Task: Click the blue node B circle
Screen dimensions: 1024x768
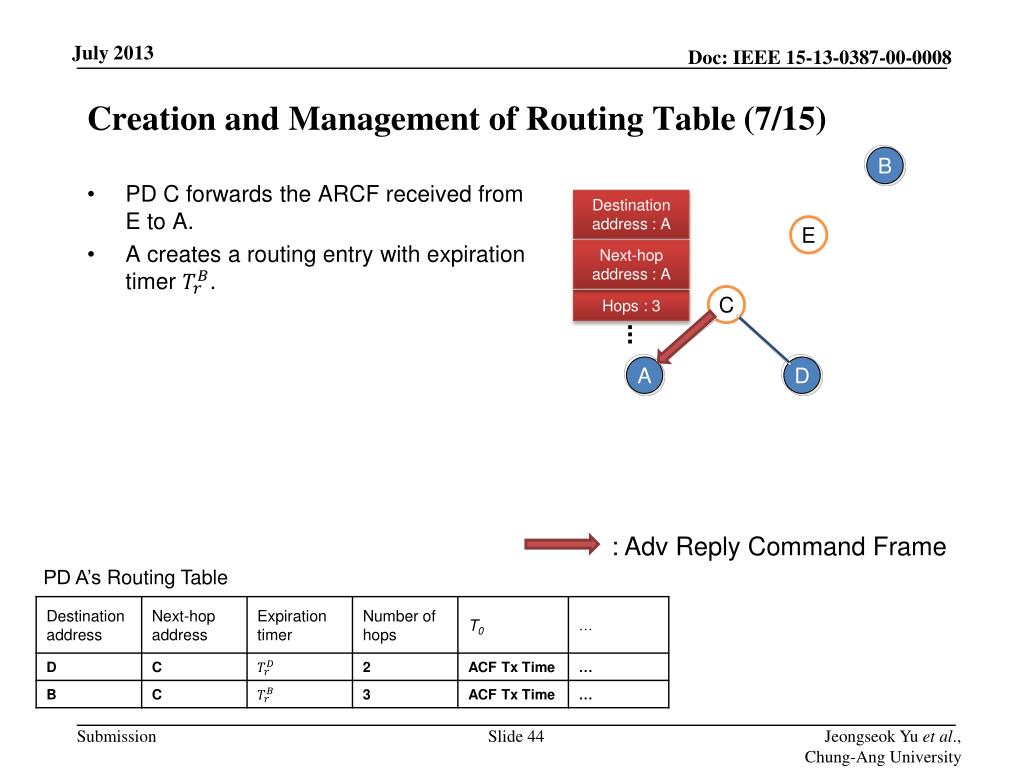Action: [x=884, y=165]
